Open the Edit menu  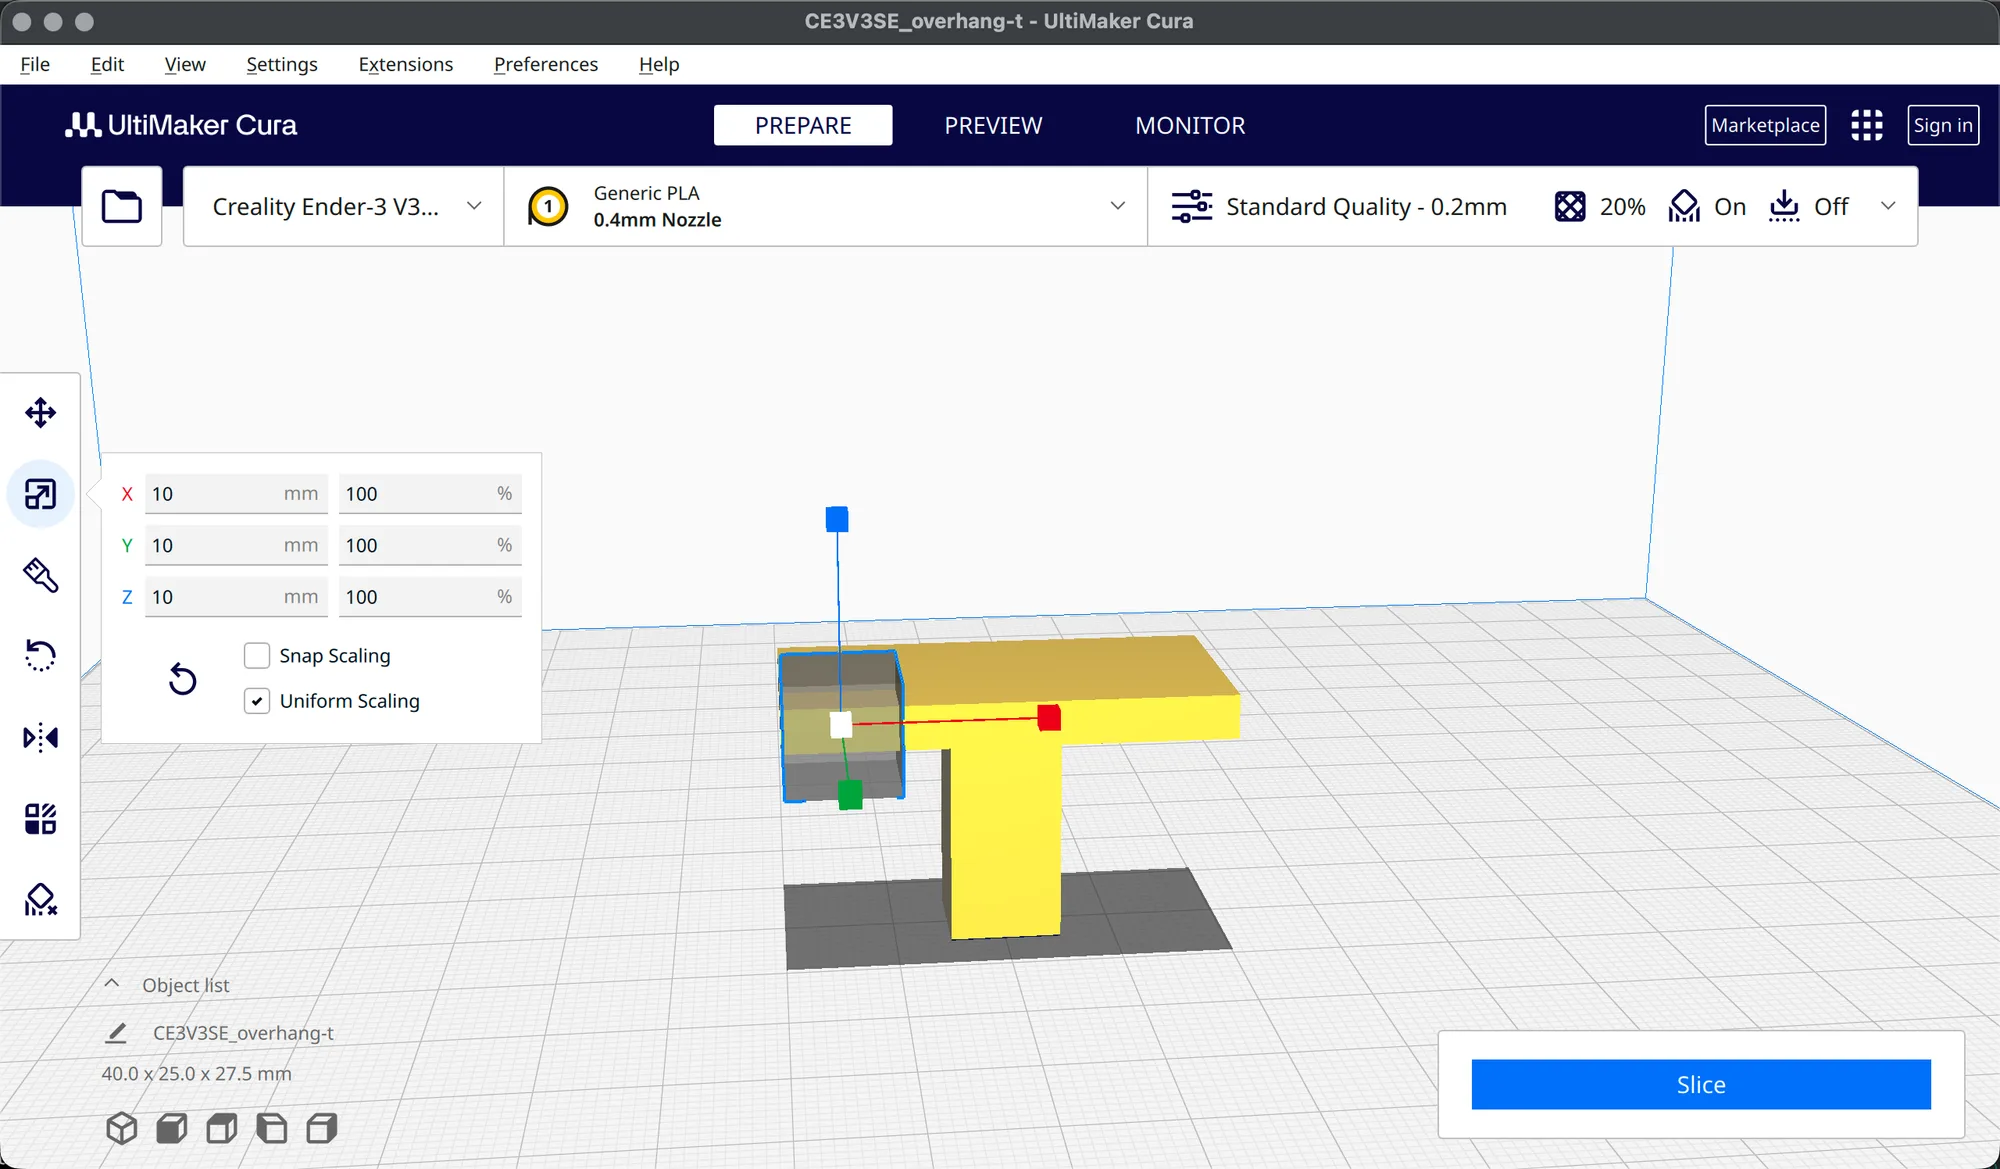tap(107, 64)
